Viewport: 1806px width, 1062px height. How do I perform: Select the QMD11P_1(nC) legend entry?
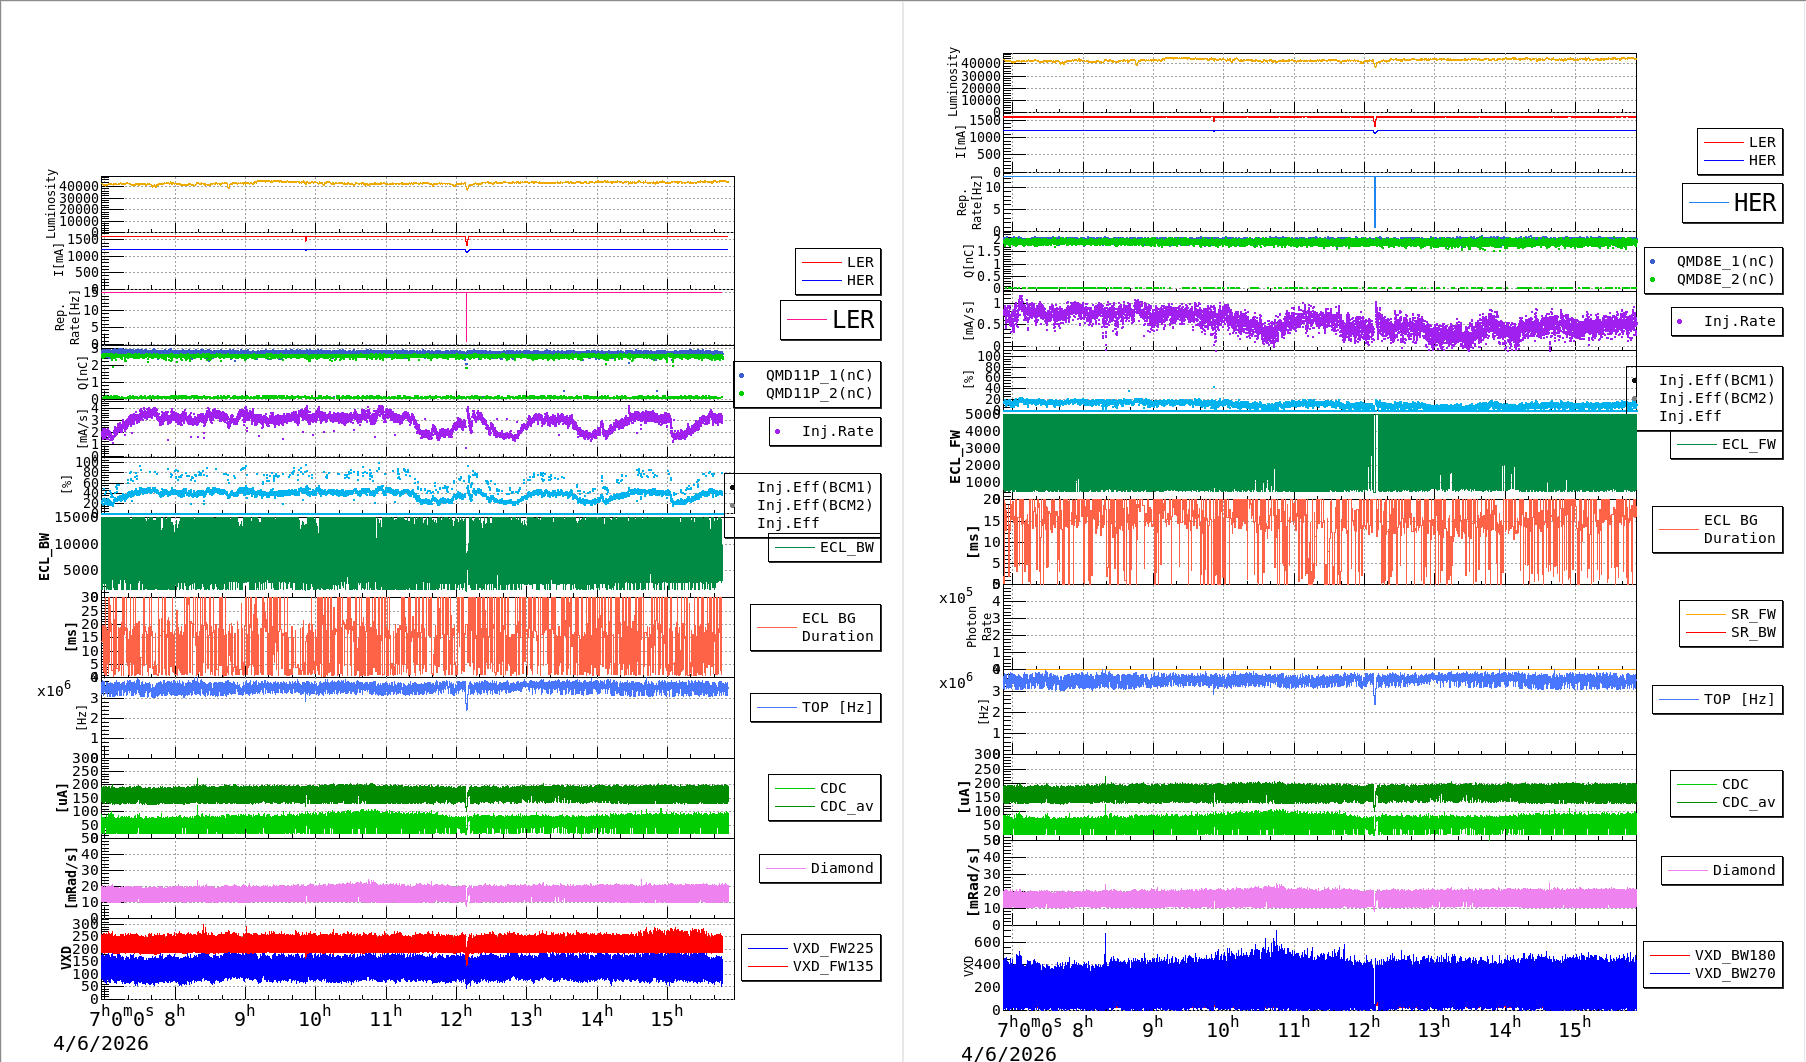point(818,375)
